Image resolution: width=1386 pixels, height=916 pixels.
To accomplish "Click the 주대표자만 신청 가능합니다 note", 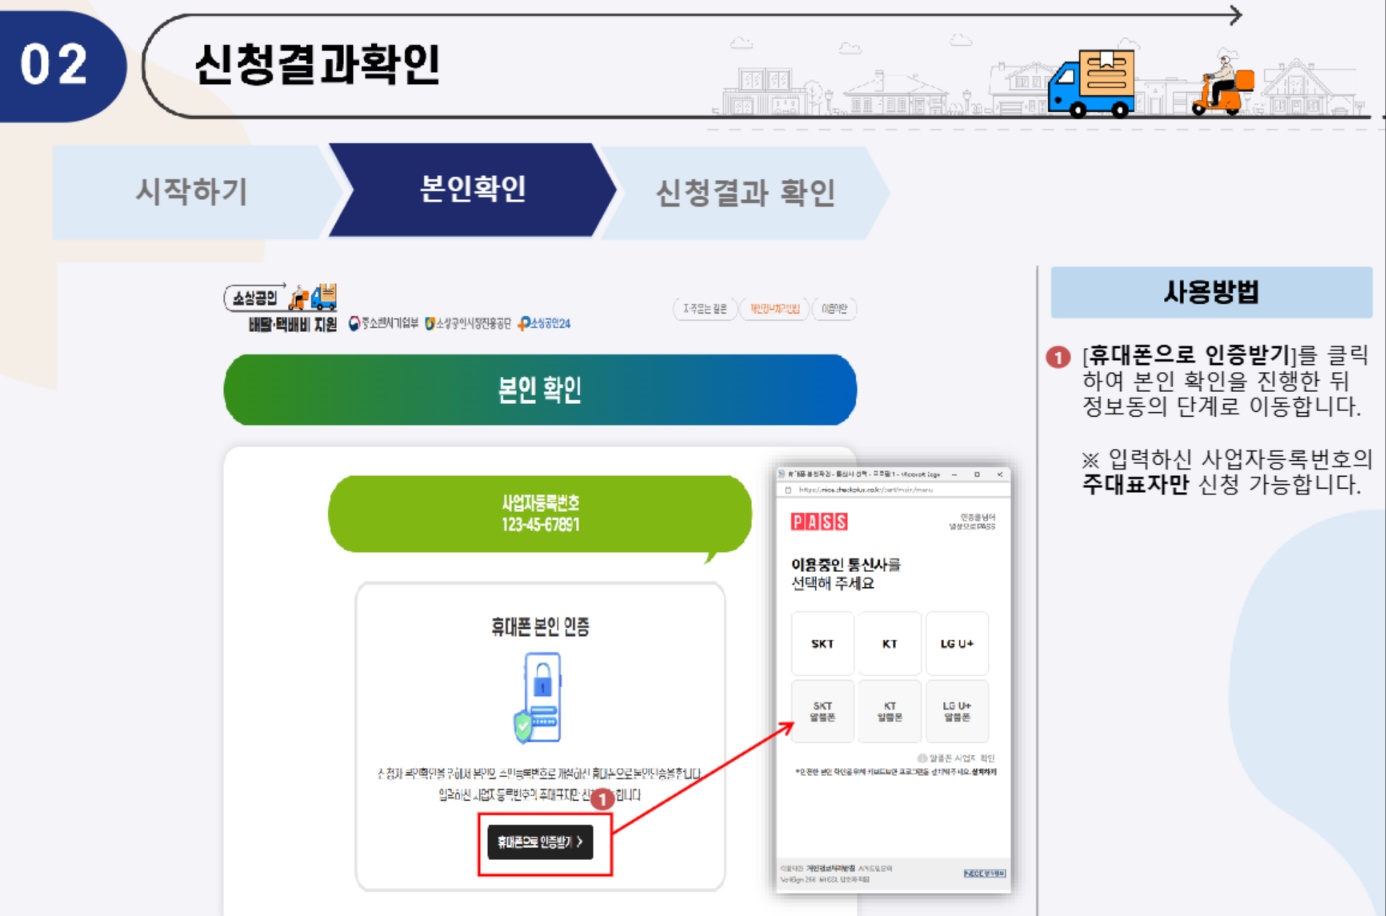I will tap(1221, 485).
